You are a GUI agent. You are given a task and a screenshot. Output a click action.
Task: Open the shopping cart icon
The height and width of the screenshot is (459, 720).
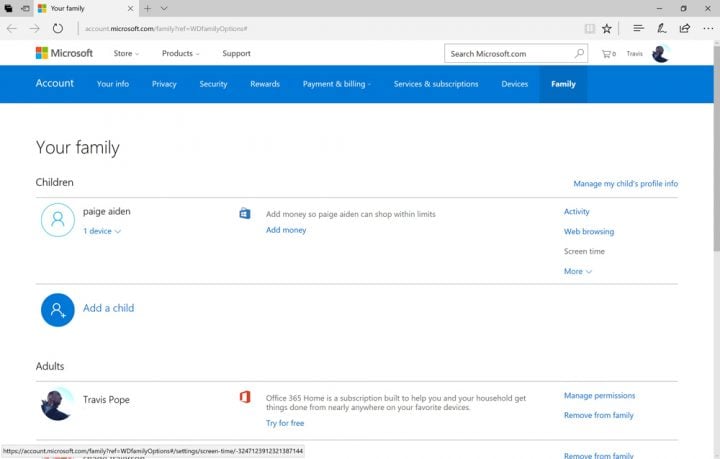click(x=609, y=54)
